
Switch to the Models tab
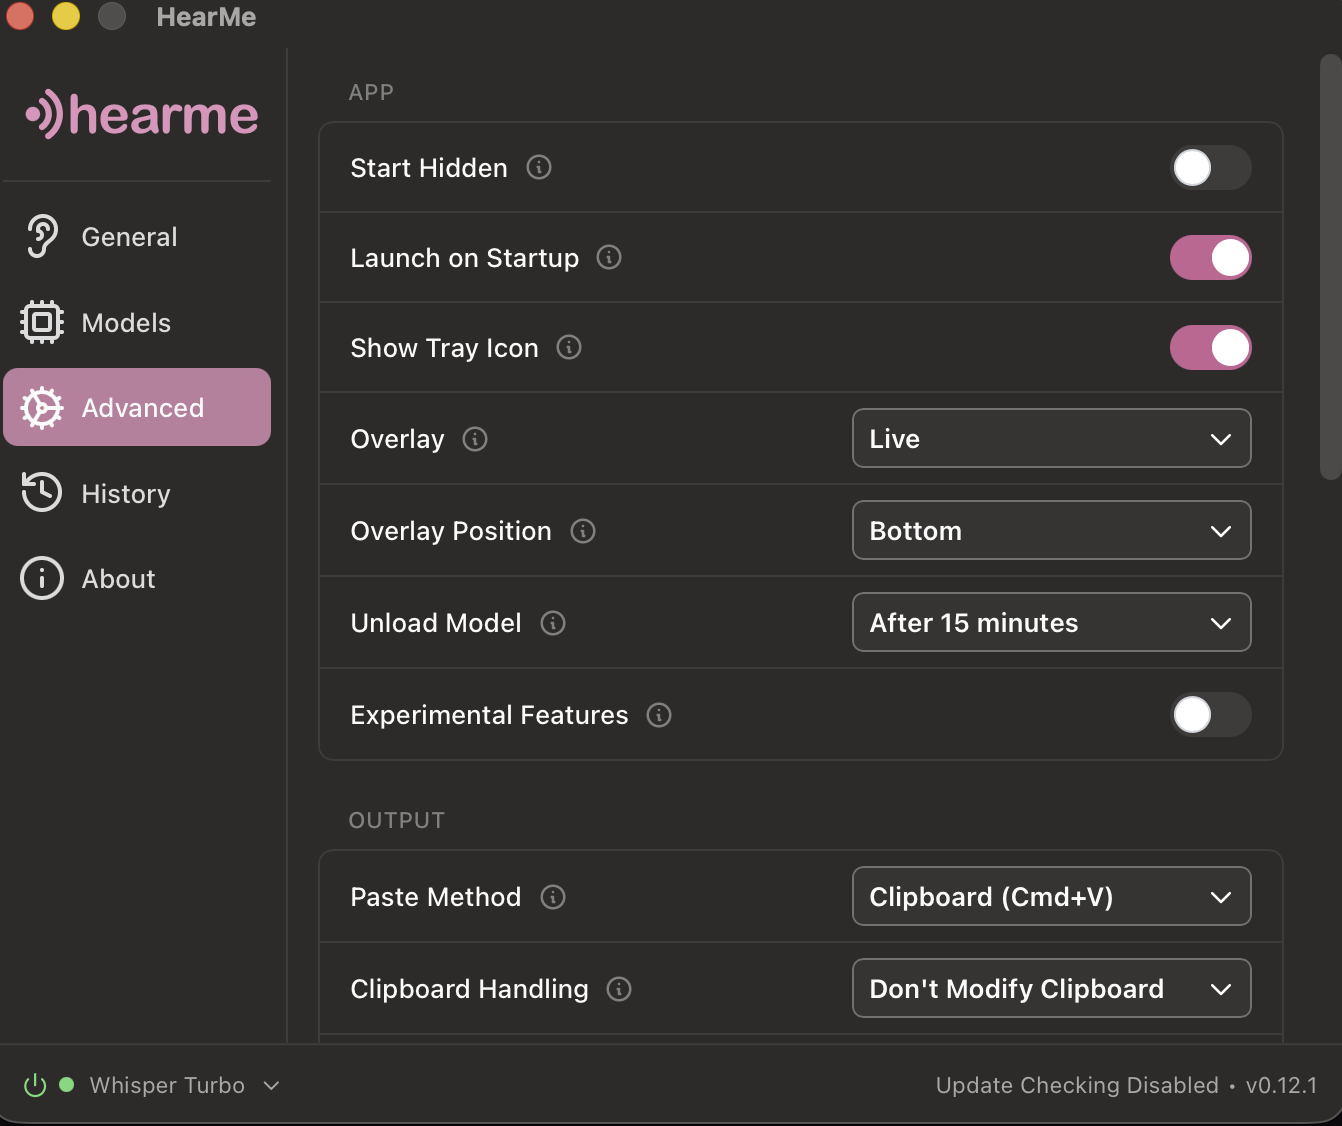137,322
